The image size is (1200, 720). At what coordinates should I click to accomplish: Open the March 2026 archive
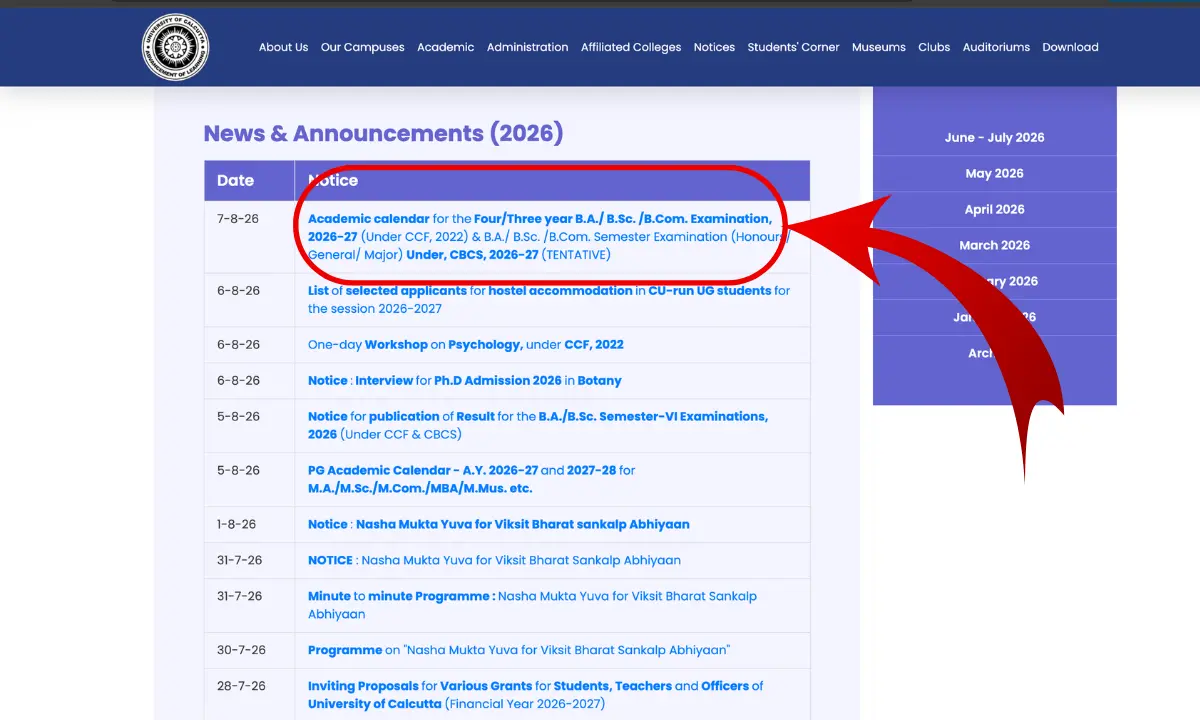994,246
